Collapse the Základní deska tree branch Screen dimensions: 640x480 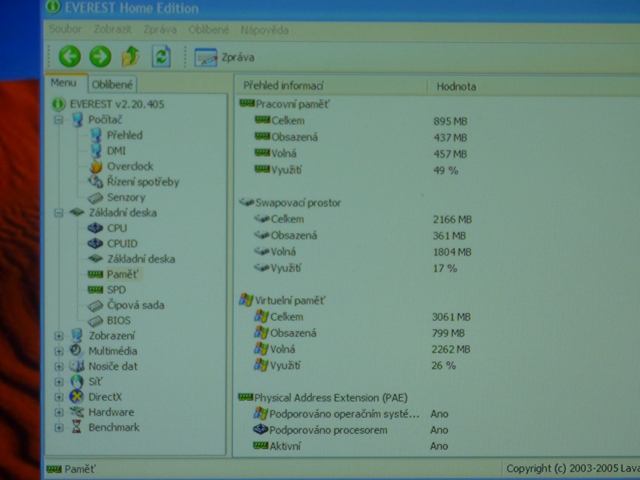(x=59, y=213)
